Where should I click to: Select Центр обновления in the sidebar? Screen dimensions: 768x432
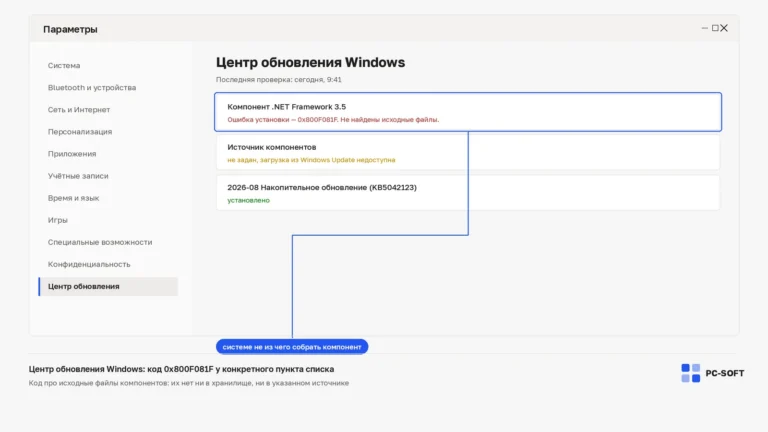click(108, 287)
